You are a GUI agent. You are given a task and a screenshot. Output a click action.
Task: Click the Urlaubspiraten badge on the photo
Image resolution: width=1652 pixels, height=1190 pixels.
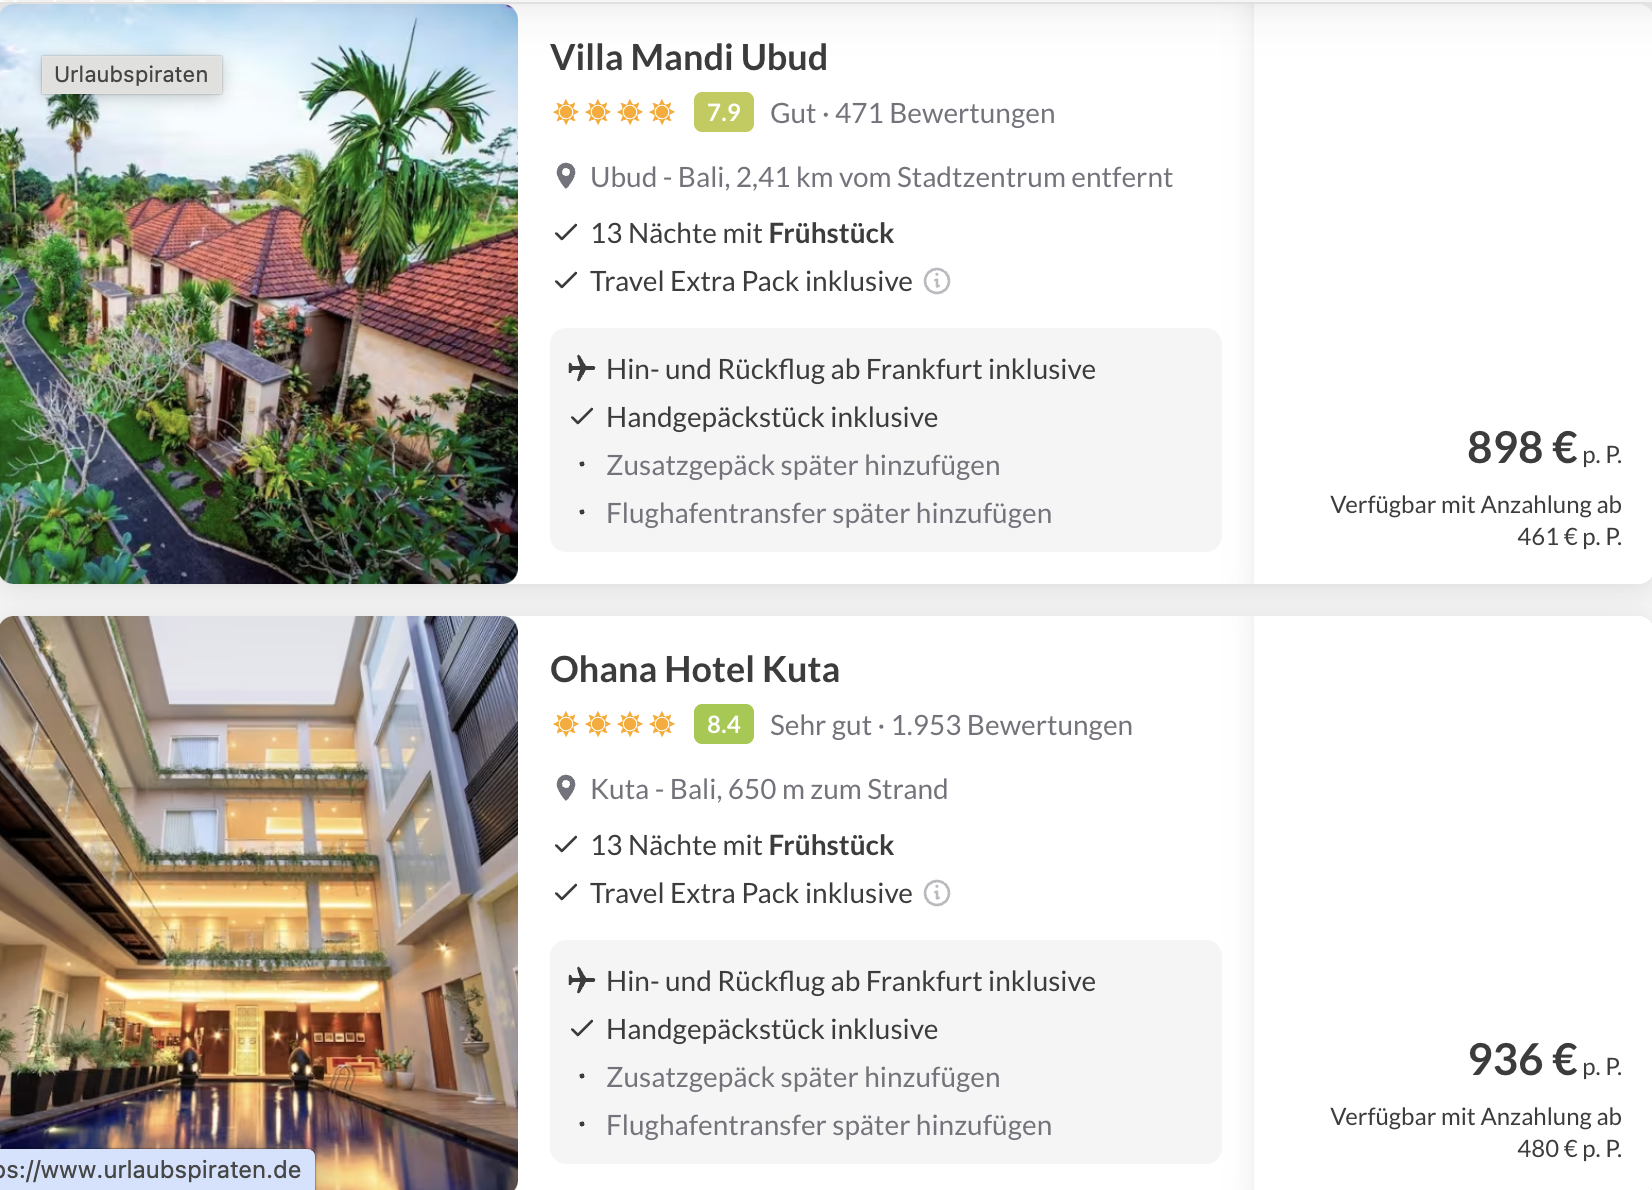coord(131,75)
